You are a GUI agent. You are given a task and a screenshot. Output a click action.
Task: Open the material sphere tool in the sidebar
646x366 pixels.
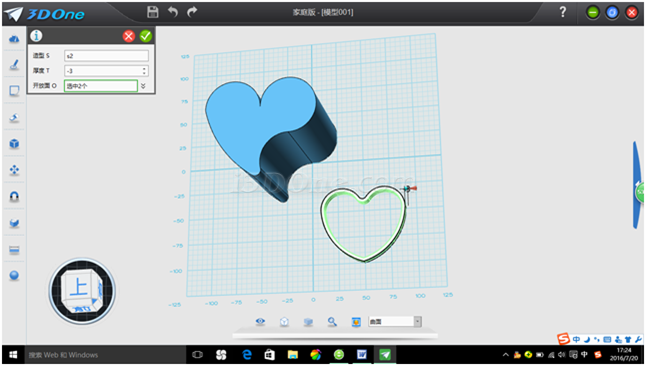(14, 275)
